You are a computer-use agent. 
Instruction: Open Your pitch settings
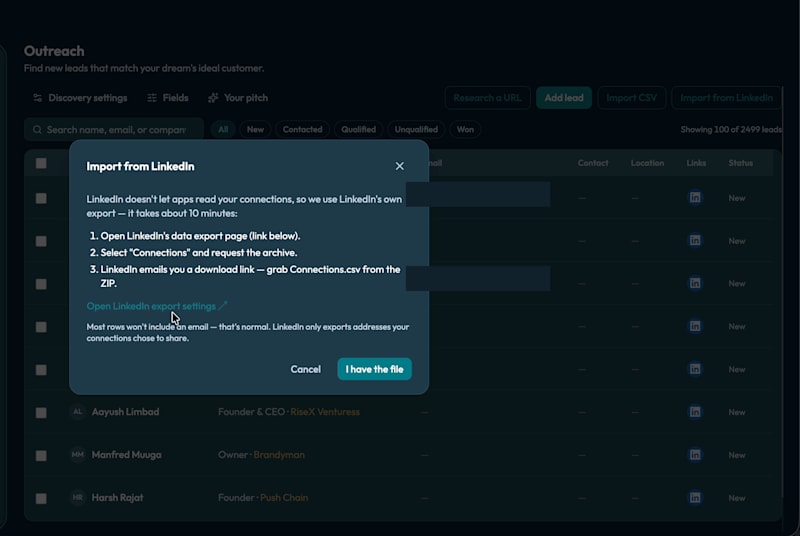click(x=238, y=98)
